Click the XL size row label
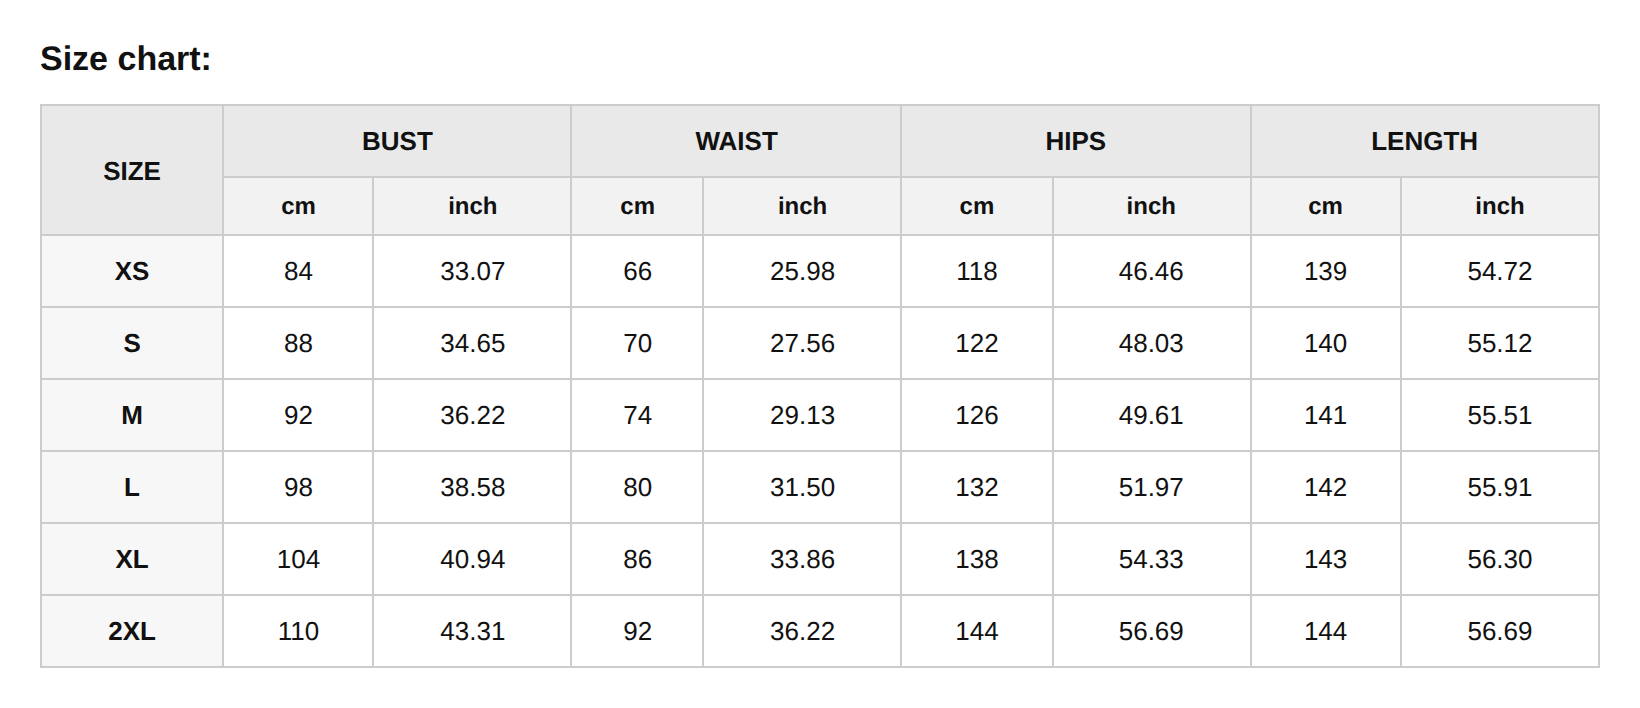Image resolution: width=1640 pixels, height=708 pixels. 132,559
